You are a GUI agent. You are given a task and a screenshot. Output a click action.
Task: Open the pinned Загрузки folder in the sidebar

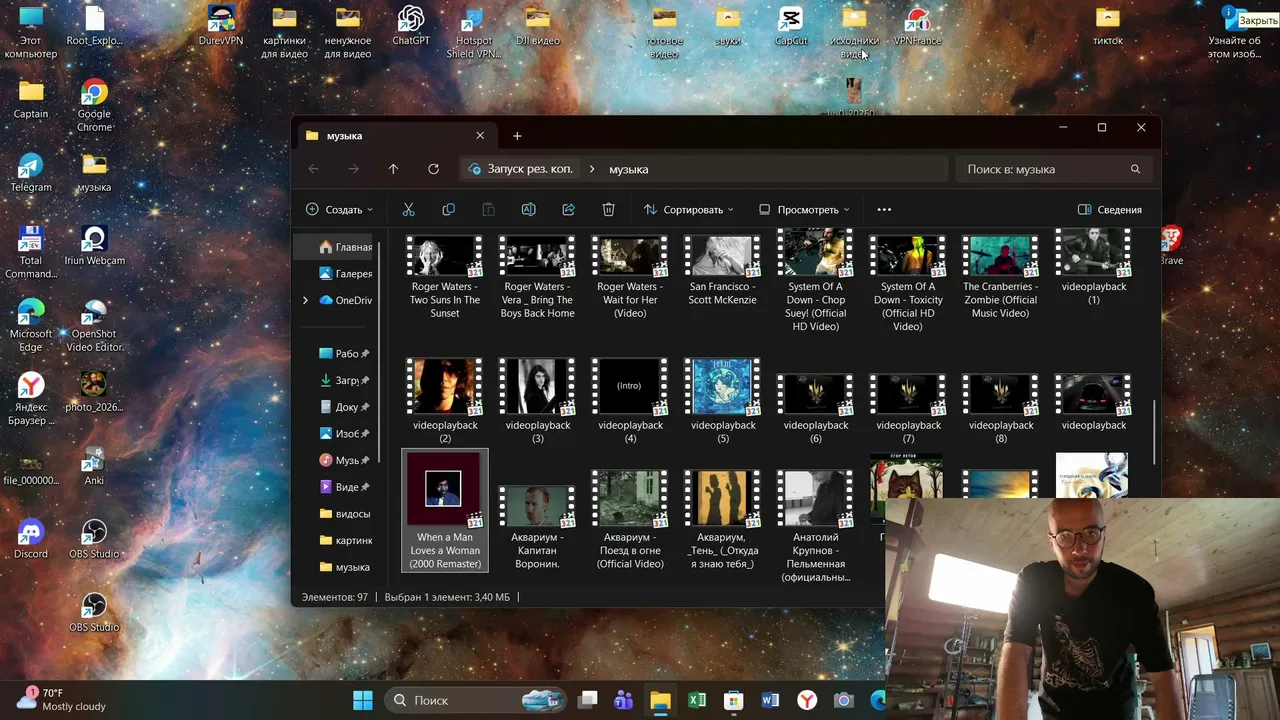[x=345, y=381]
